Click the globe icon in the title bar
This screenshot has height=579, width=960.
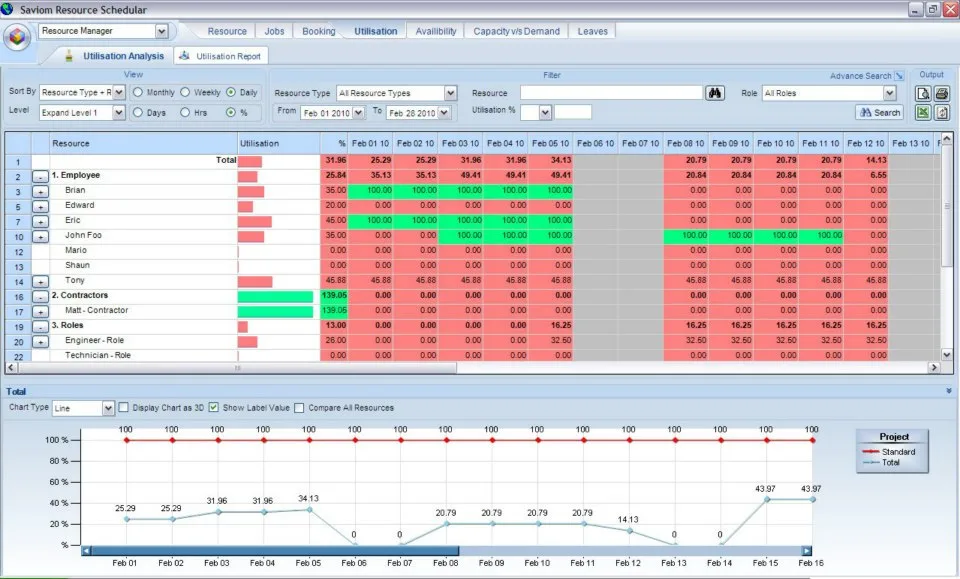(x=7, y=9)
